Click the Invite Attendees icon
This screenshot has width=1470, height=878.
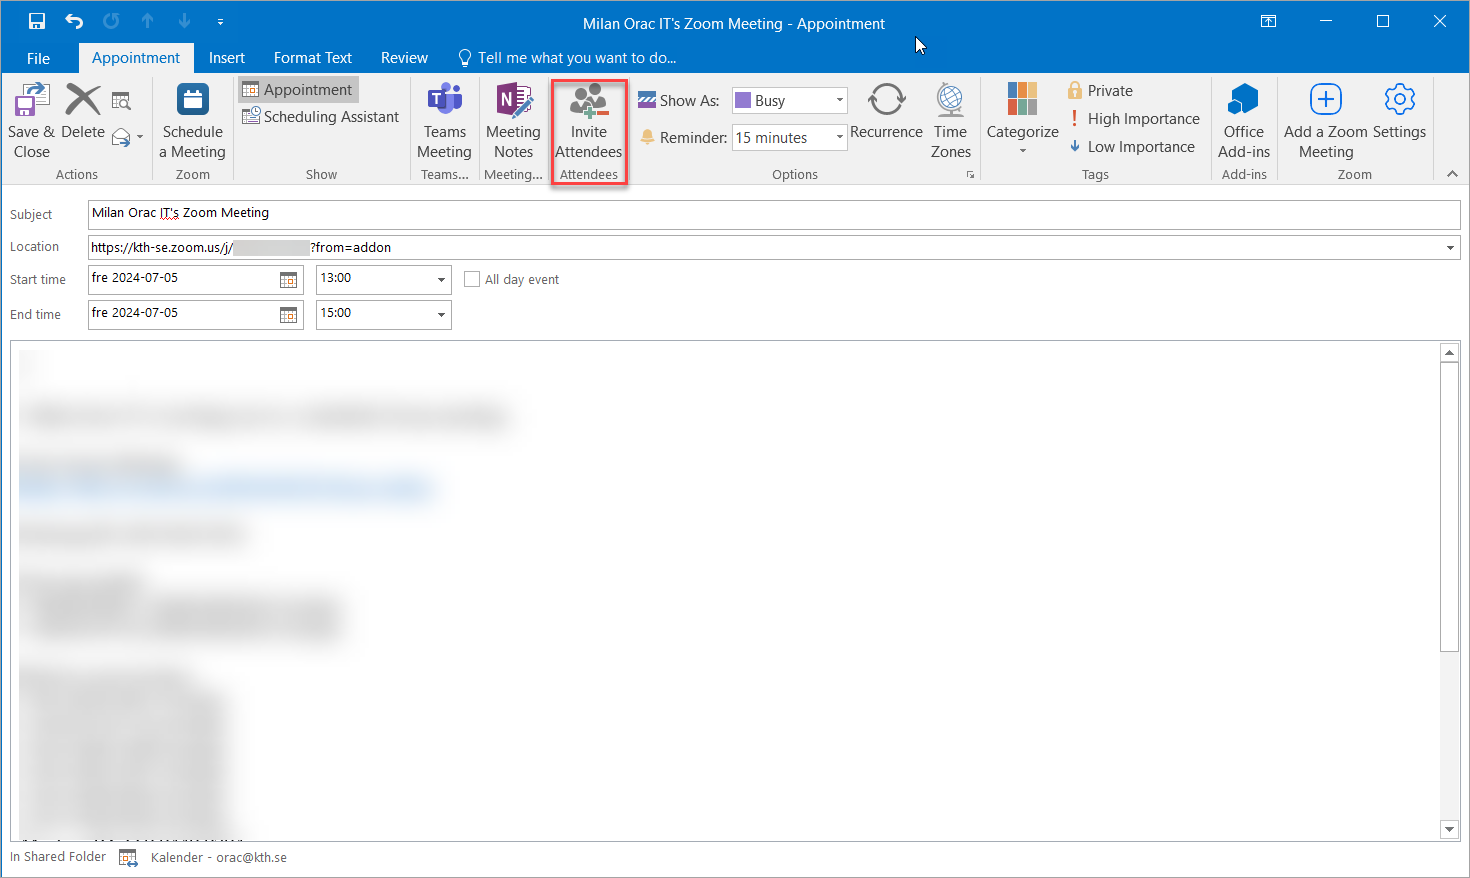[588, 102]
